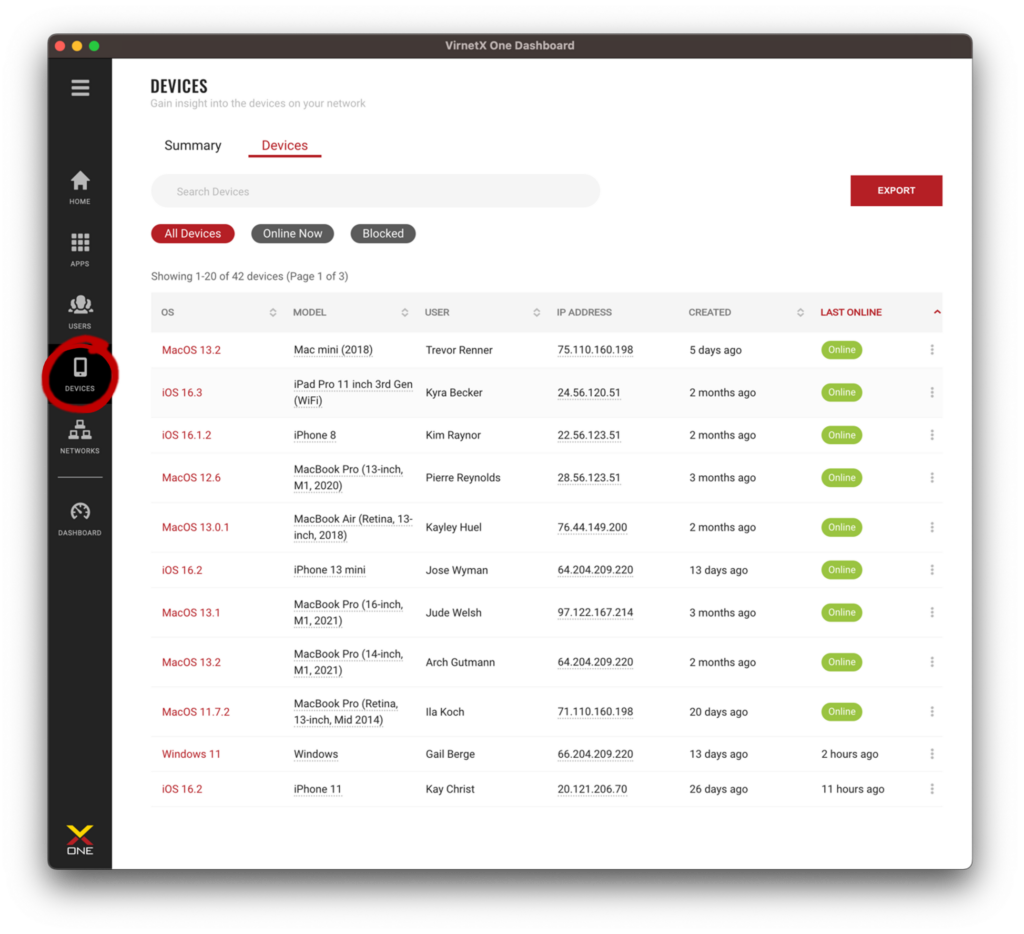Image resolution: width=1024 pixels, height=934 pixels.
Task: Click the Search Devices field
Action: pyautogui.click(x=375, y=191)
